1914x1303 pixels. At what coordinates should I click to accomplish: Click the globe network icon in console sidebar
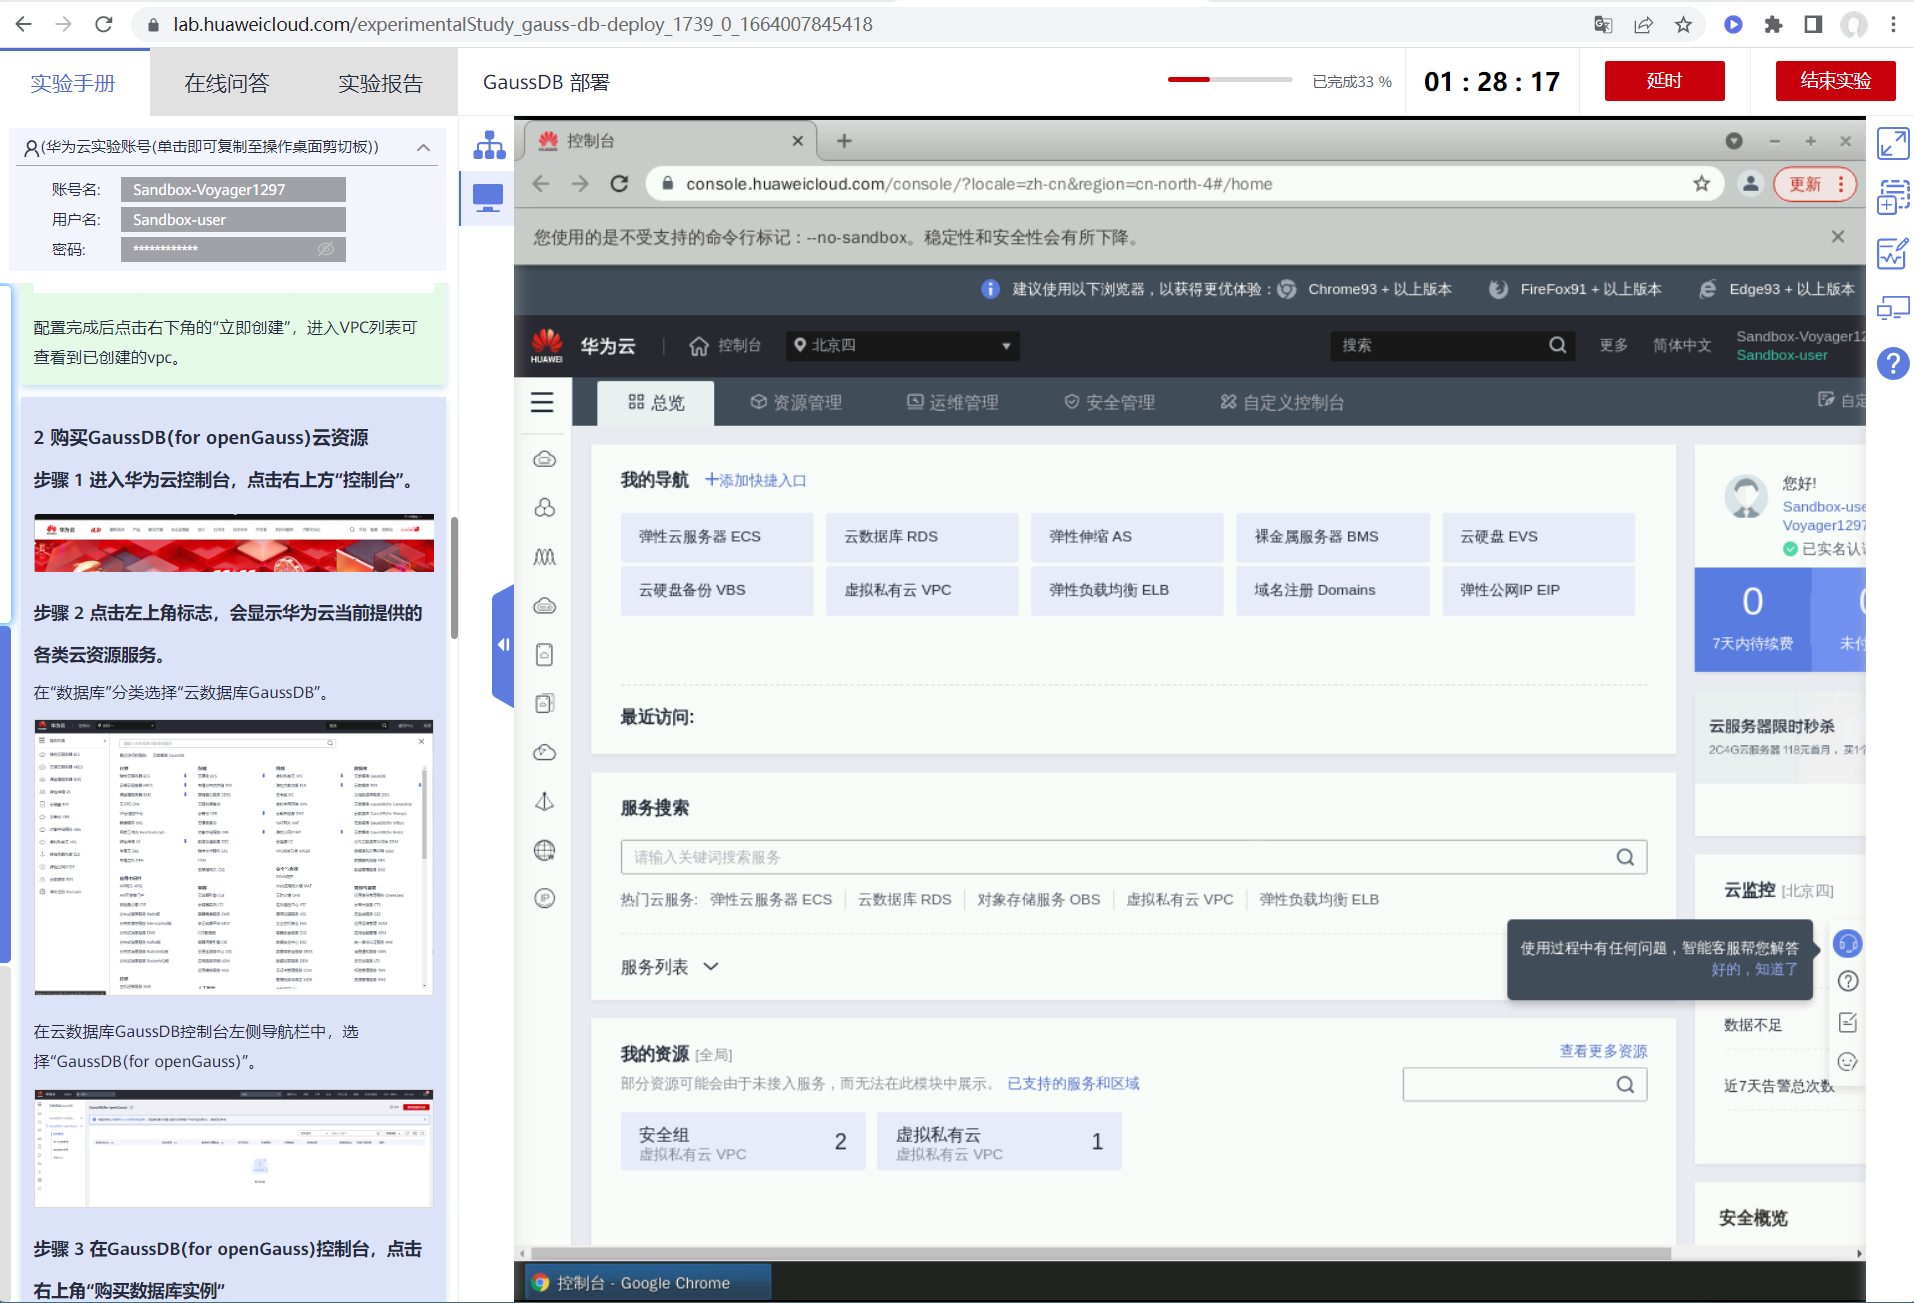pos(545,850)
